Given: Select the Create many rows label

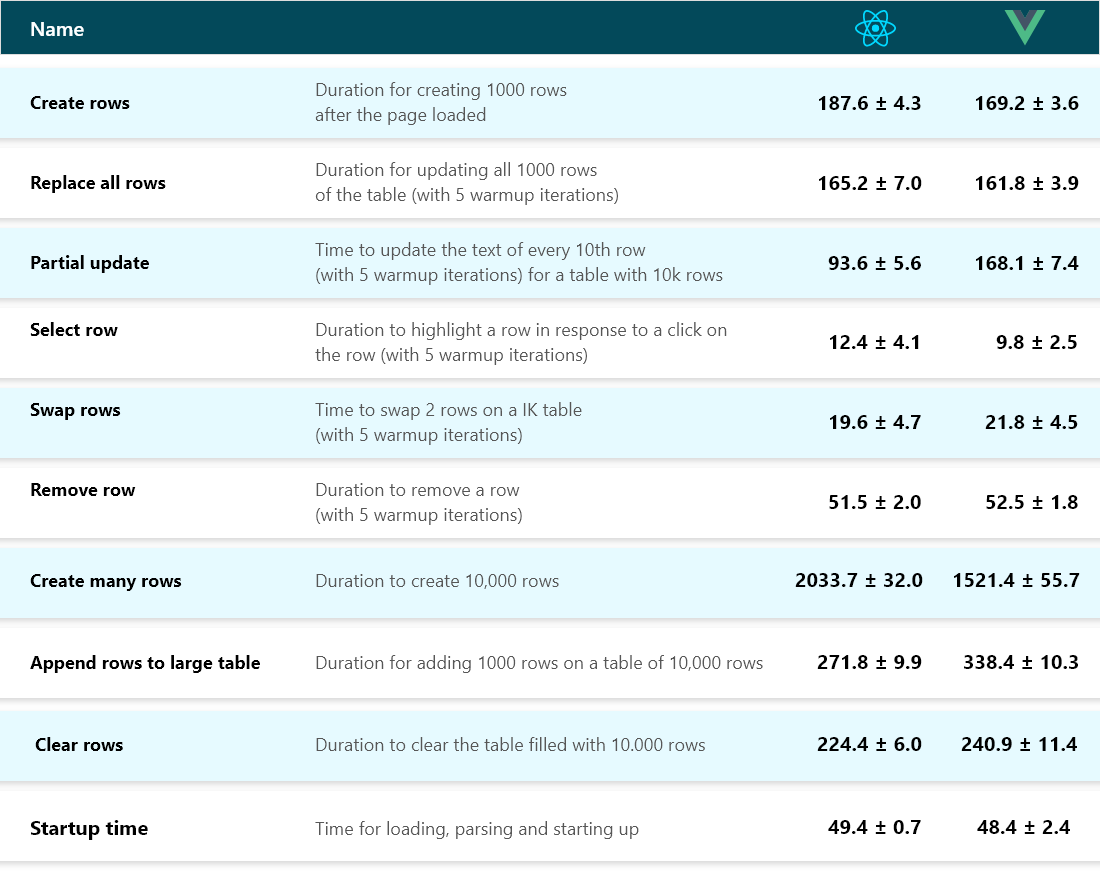Looking at the screenshot, I should tap(106, 581).
